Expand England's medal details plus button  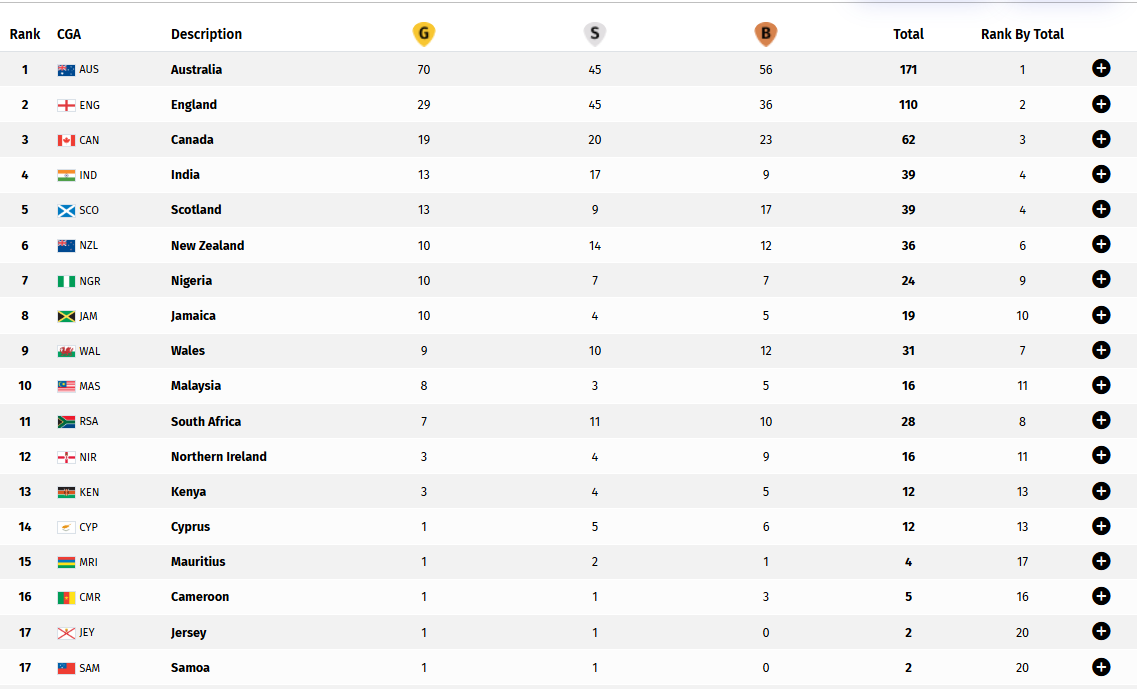coord(1101,104)
